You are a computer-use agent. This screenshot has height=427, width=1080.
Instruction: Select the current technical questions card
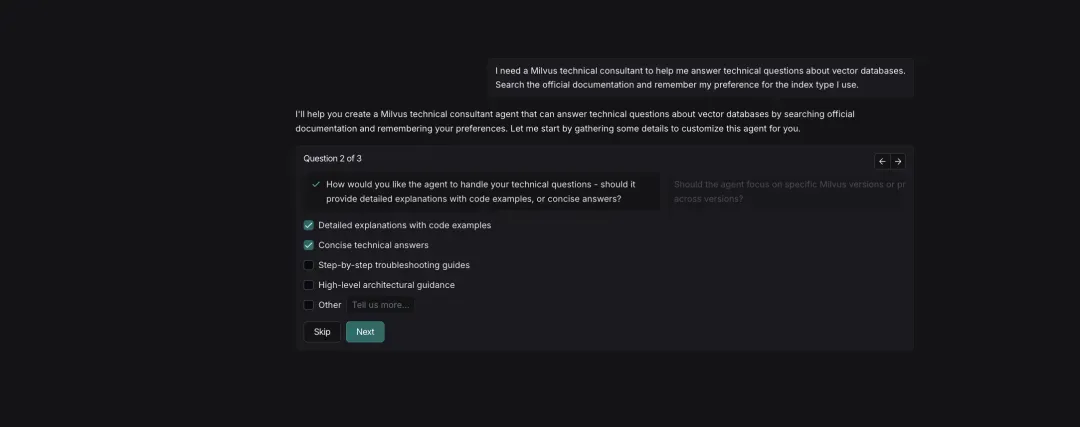(482, 191)
